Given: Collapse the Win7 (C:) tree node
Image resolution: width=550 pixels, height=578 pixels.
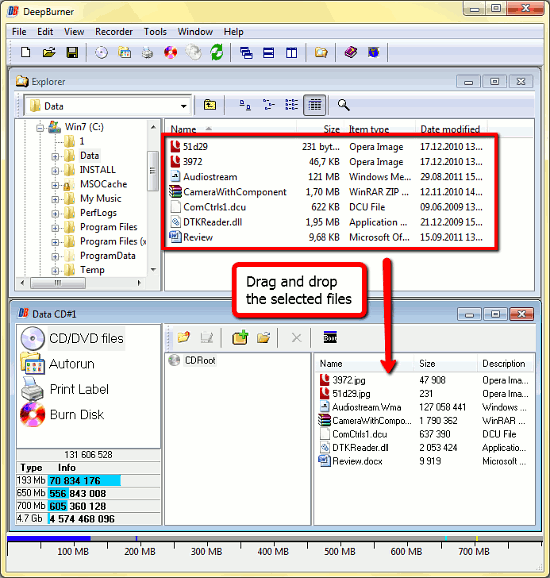Looking at the screenshot, I should pyautogui.click(x=40, y=128).
